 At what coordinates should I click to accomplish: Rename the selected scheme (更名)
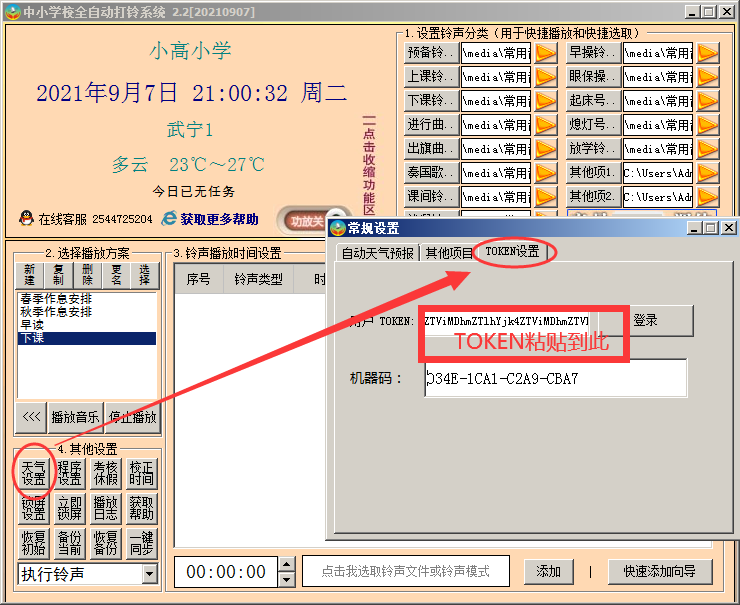[116, 275]
